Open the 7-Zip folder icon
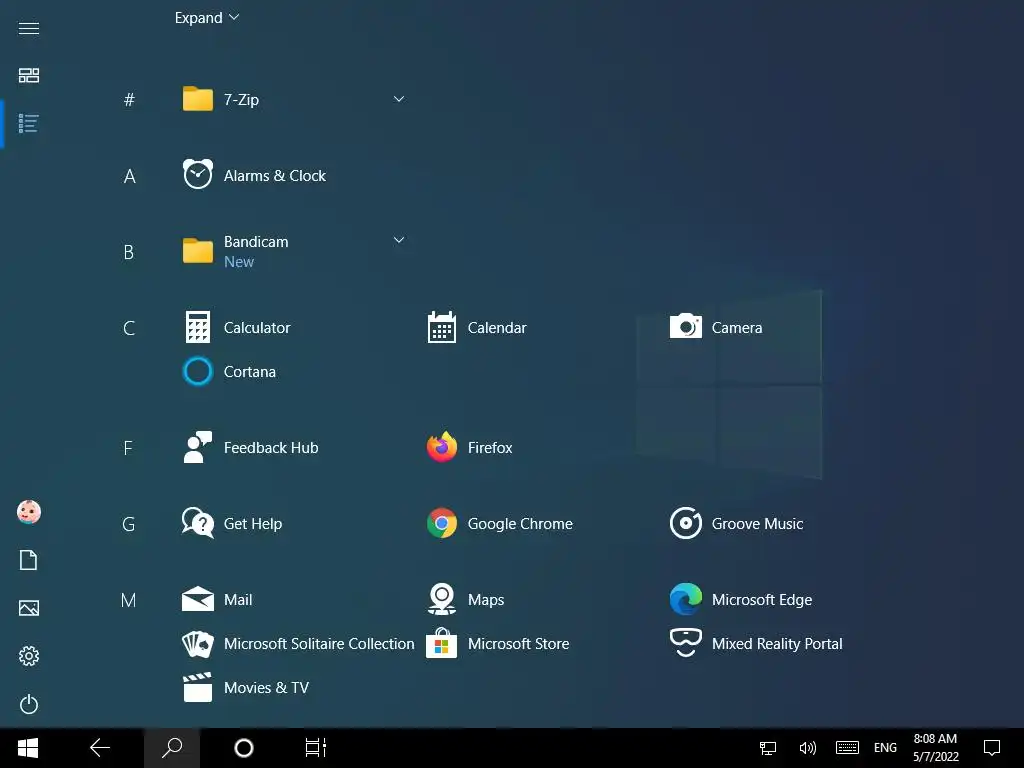This screenshot has height=768, width=1024. point(197,99)
